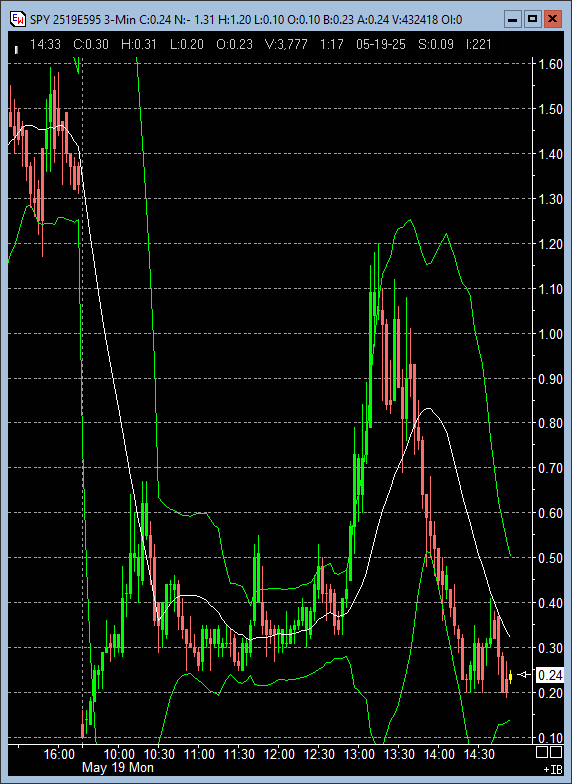Click the right square box beside the time axis
This screenshot has height=784, width=572.
556,752
